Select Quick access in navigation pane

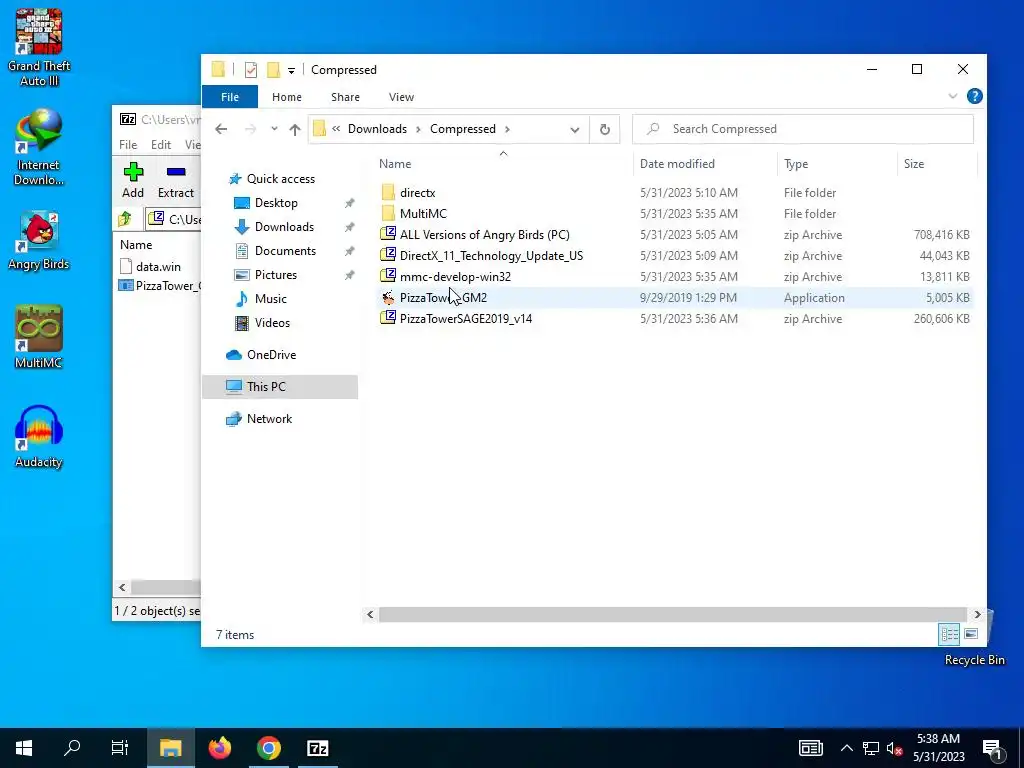click(x=271, y=178)
